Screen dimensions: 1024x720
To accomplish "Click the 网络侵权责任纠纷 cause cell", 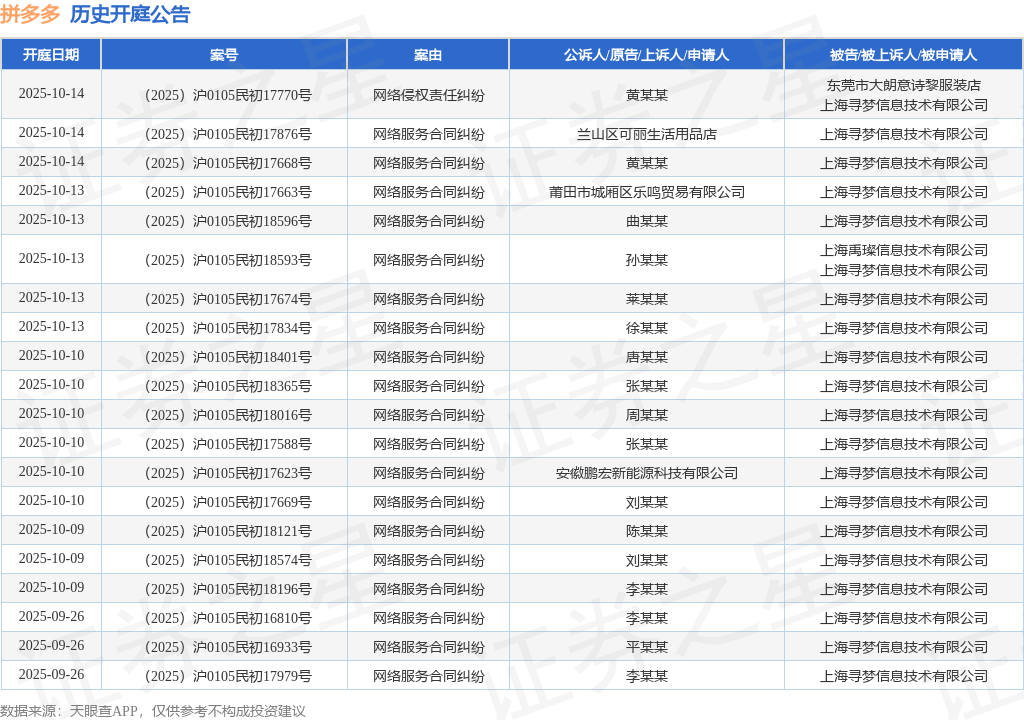I will click(x=428, y=95).
